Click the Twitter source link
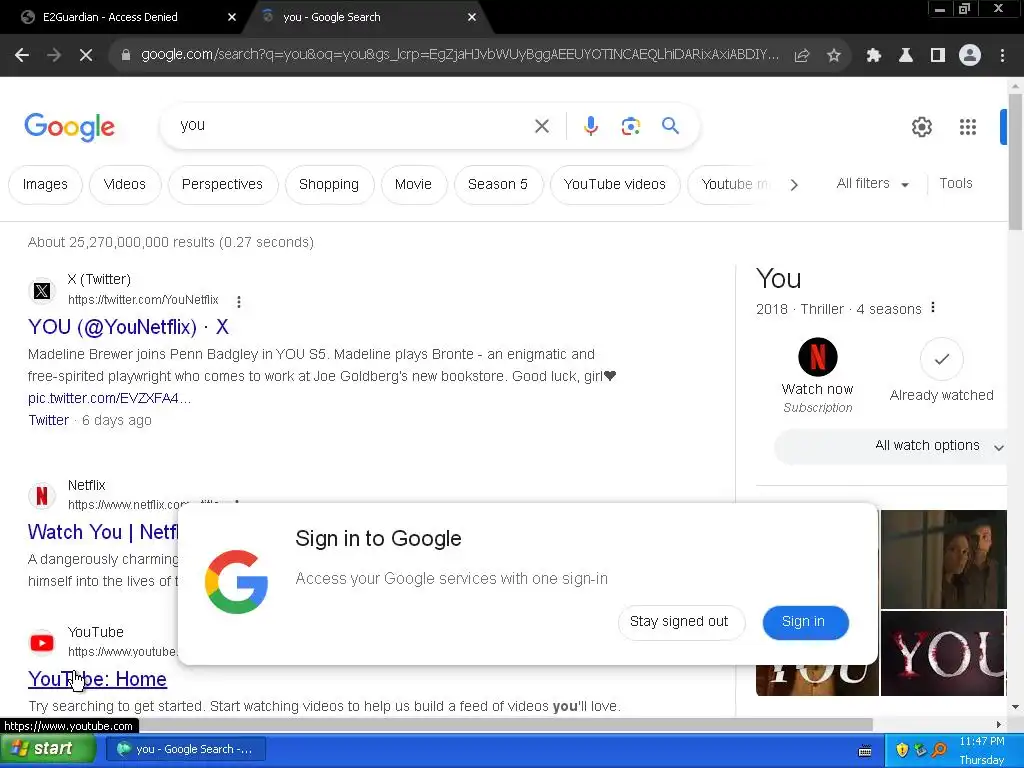This screenshot has height=768, width=1024. click(x=48, y=421)
